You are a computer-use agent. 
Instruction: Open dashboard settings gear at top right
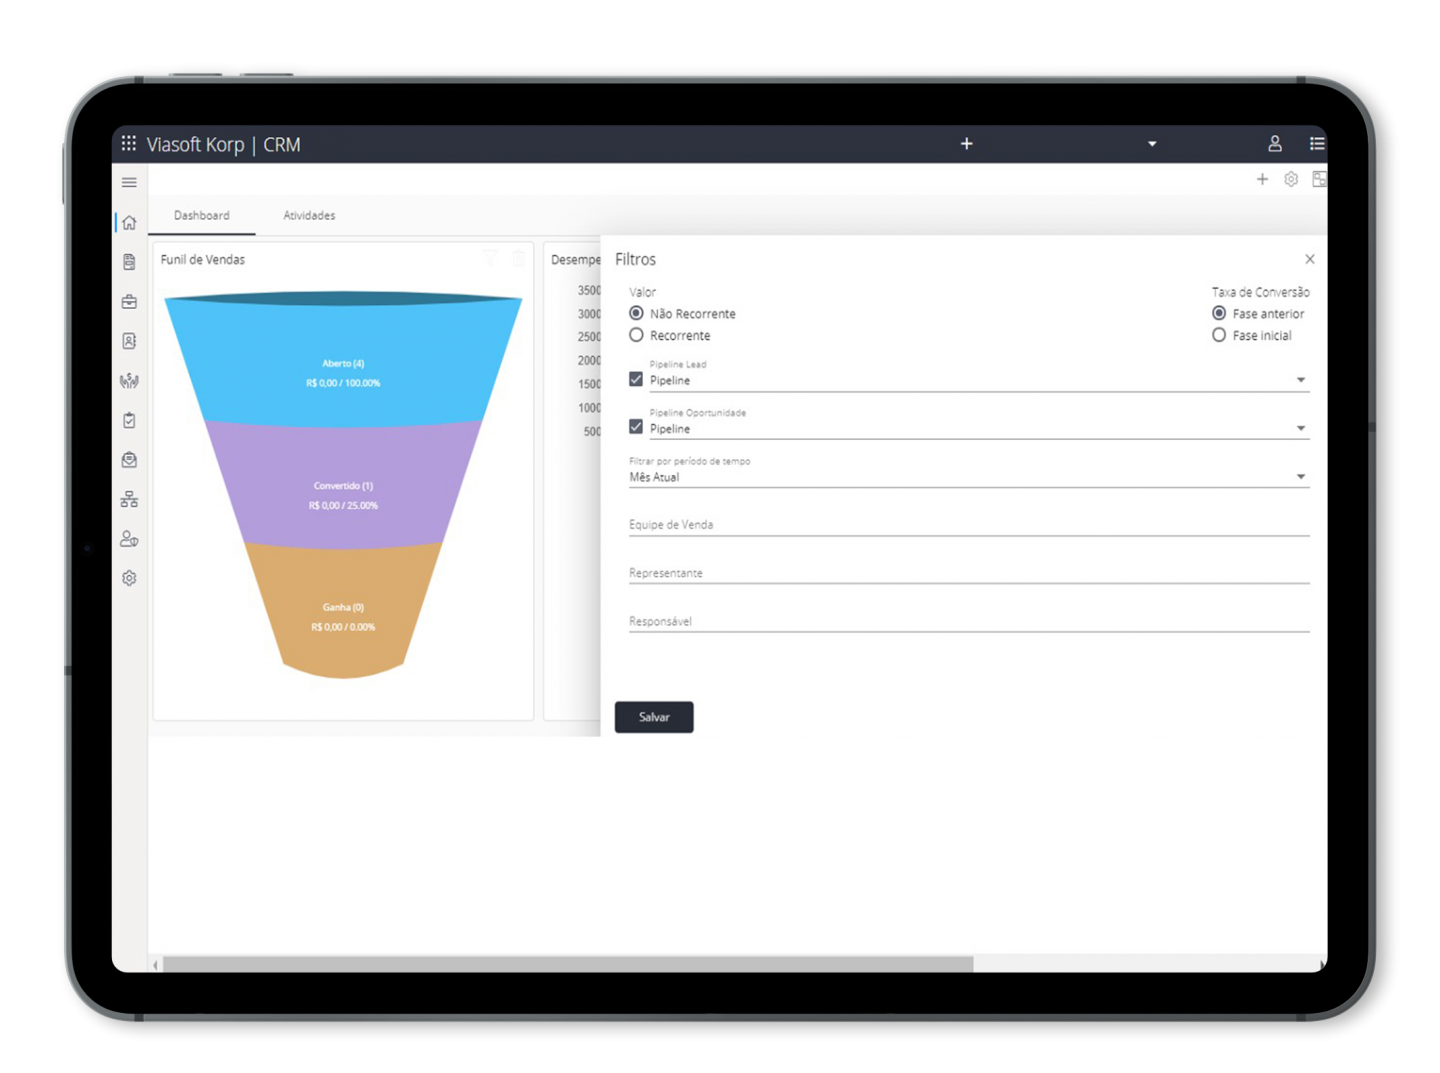pos(1291,179)
